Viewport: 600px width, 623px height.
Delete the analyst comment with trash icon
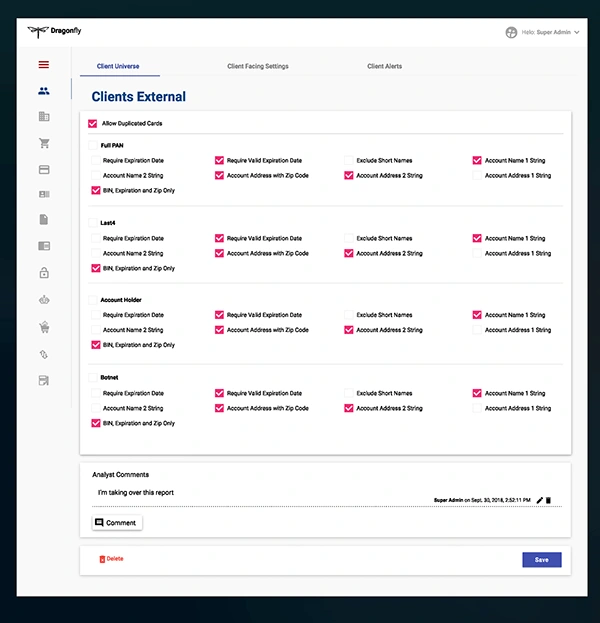[x=548, y=500]
